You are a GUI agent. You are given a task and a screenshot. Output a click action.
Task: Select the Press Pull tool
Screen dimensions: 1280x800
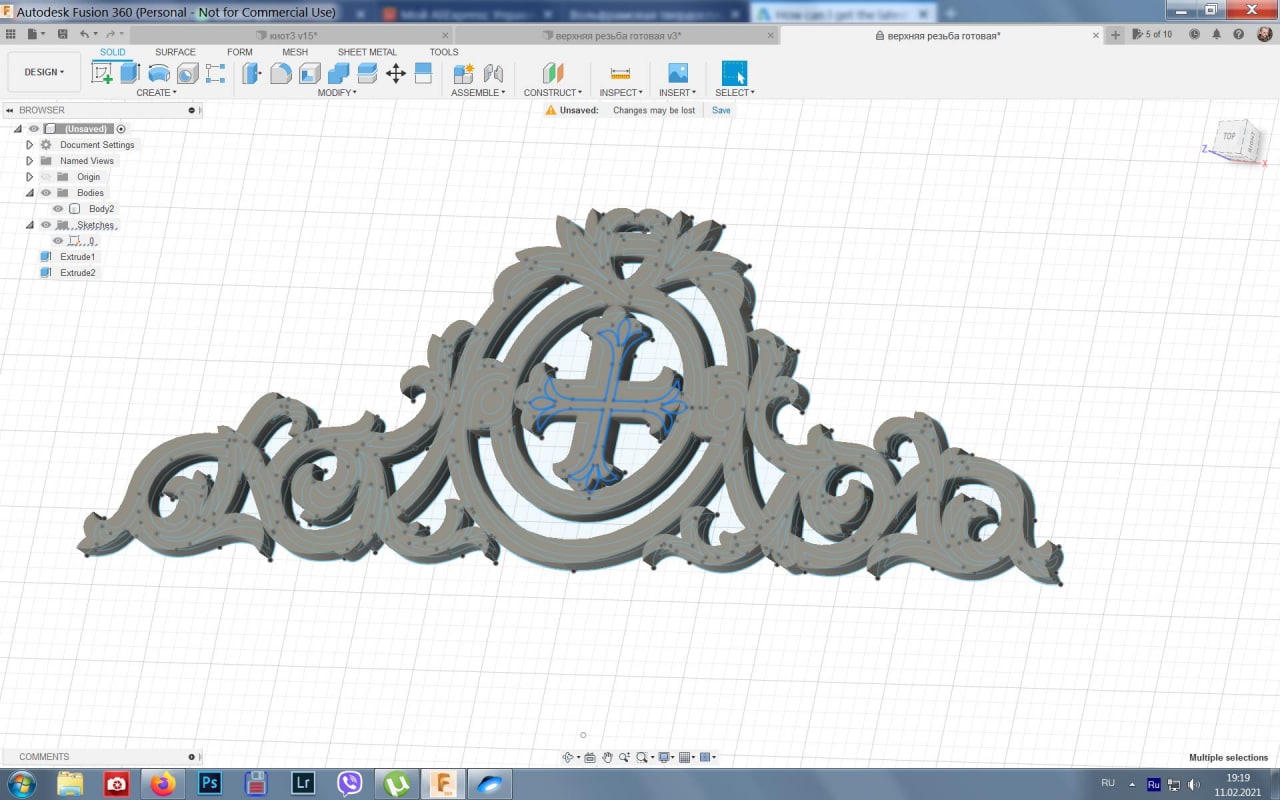coord(252,73)
